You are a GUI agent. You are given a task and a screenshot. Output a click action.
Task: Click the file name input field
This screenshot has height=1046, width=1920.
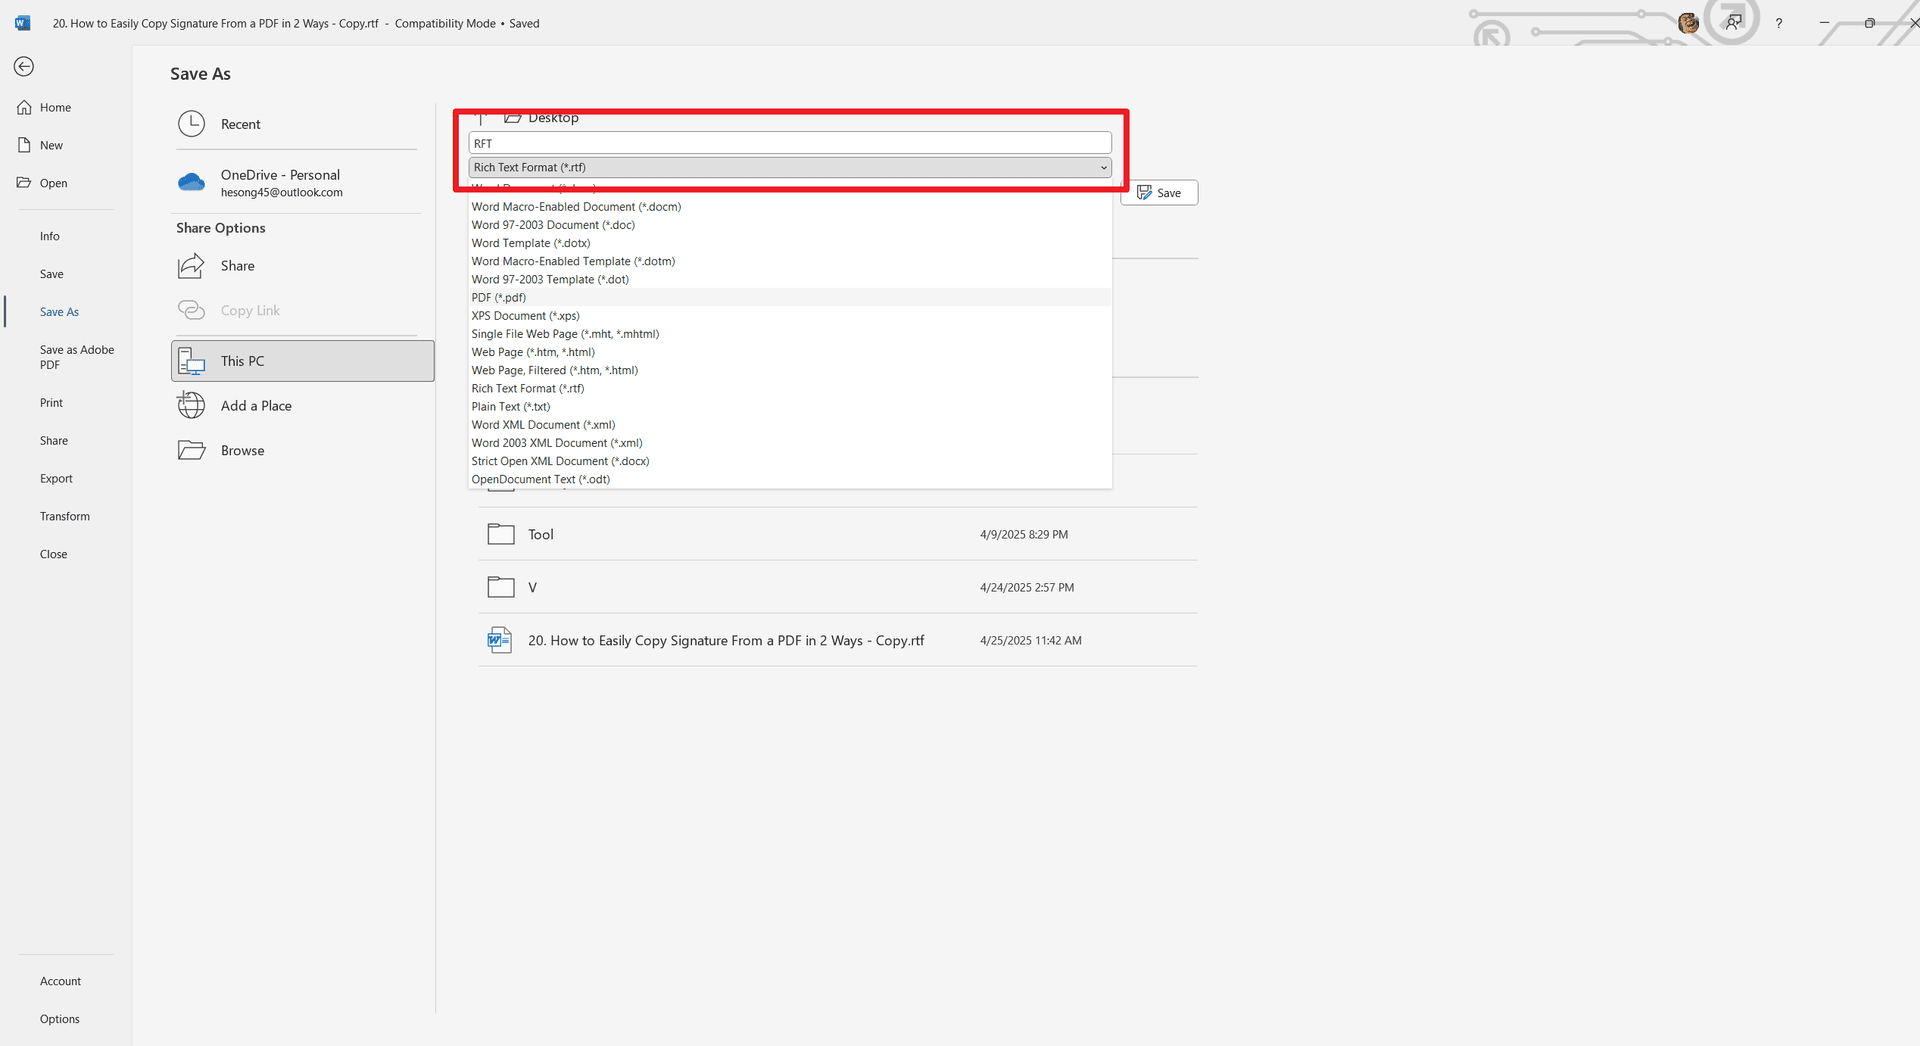click(789, 144)
